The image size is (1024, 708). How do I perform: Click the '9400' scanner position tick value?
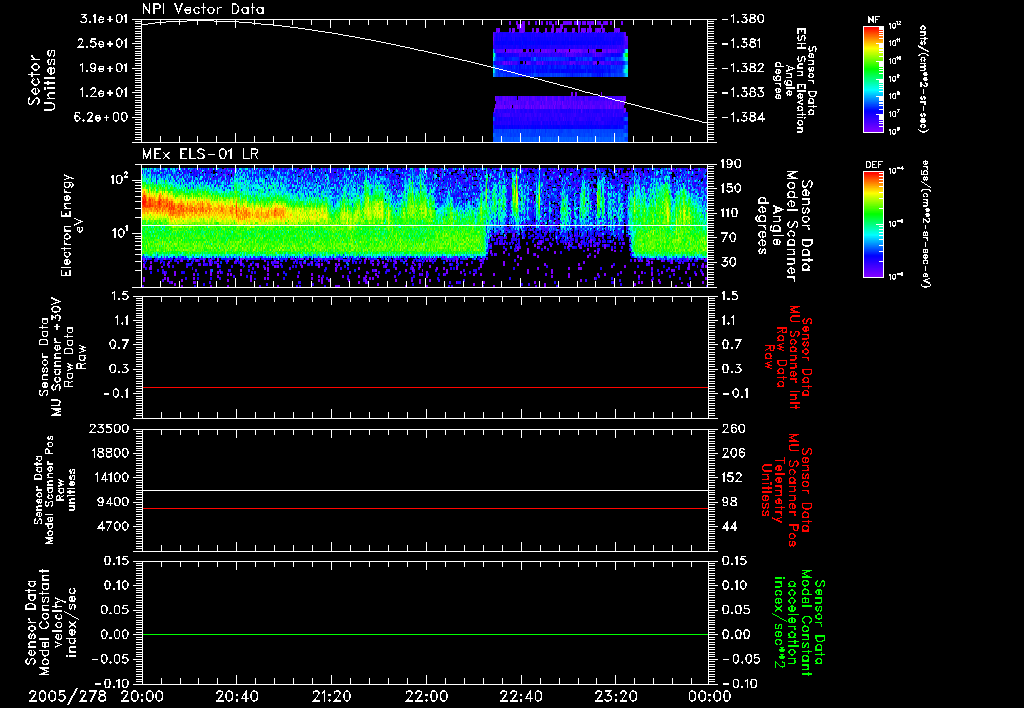point(112,502)
